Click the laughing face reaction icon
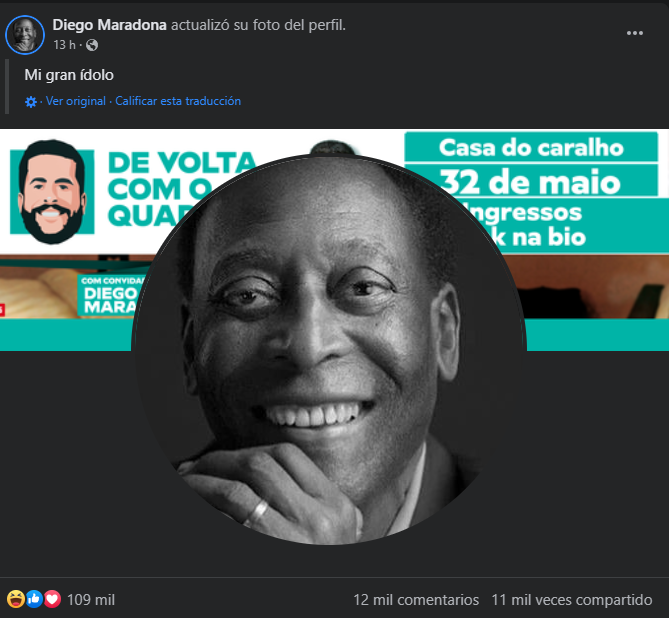The width and height of the screenshot is (669, 618). [x=16, y=599]
